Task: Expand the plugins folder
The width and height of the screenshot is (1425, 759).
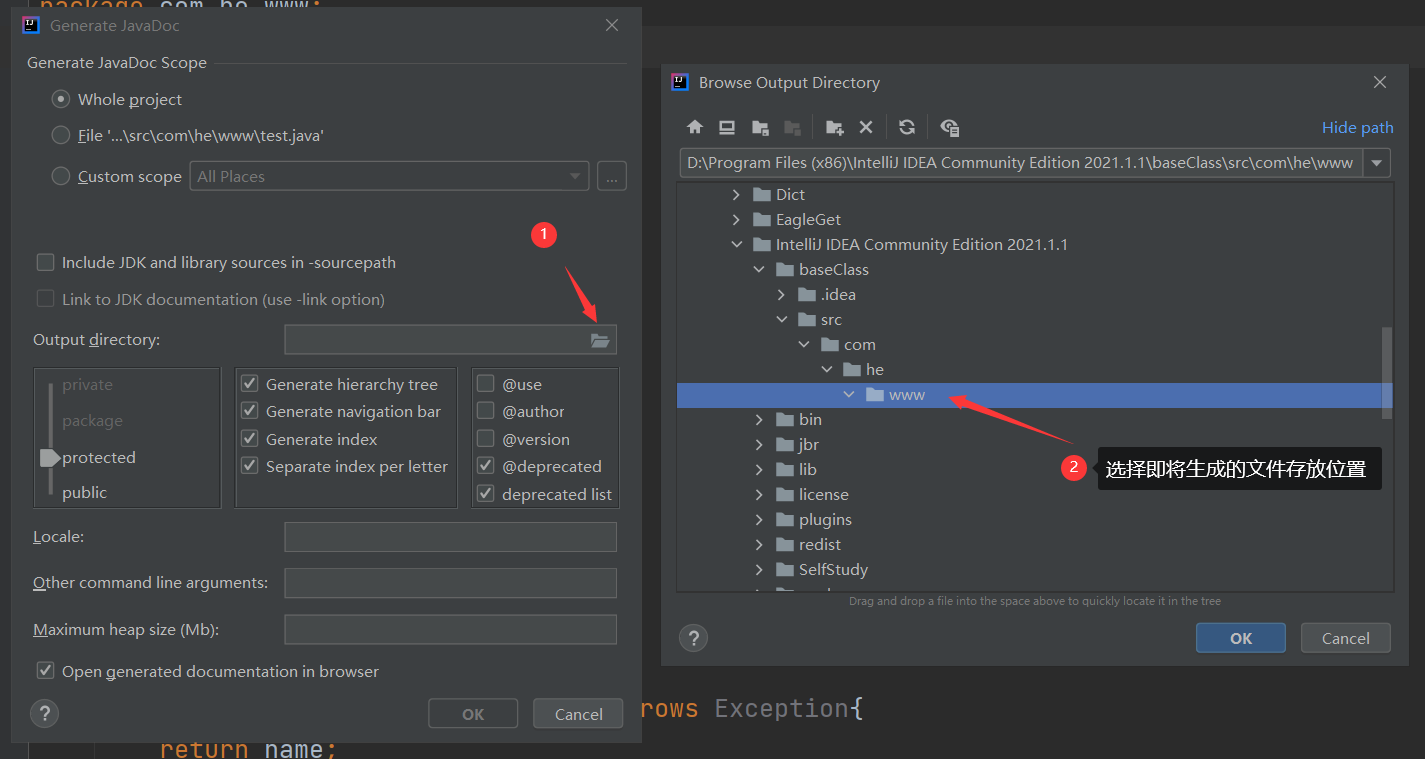Action: point(759,519)
